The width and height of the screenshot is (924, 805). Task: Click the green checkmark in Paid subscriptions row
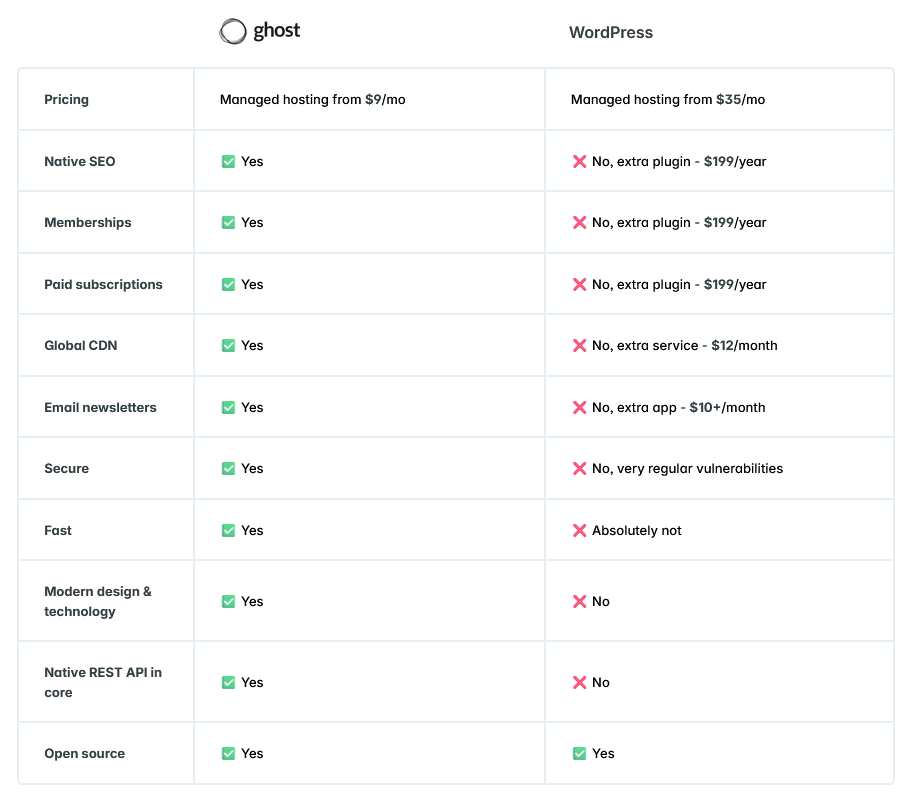(229, 285)
